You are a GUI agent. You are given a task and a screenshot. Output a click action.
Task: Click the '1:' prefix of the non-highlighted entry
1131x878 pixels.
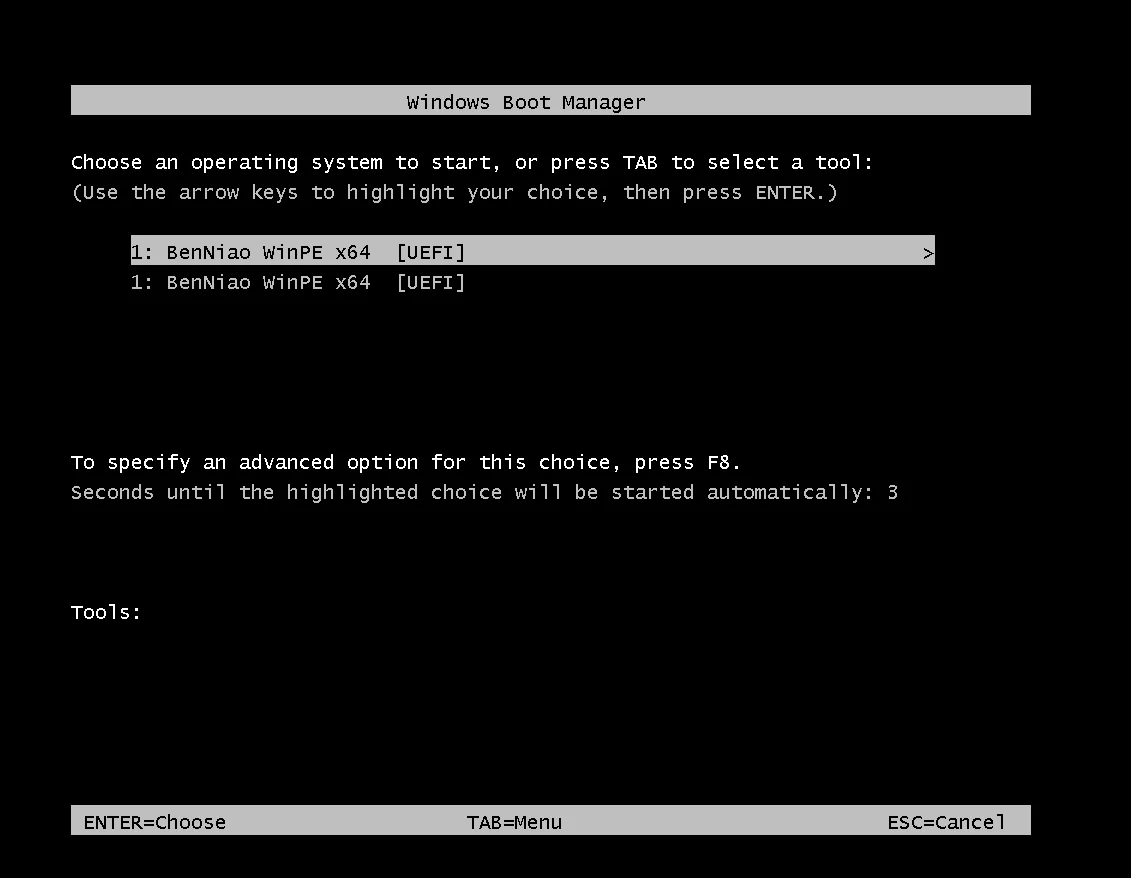142,283
